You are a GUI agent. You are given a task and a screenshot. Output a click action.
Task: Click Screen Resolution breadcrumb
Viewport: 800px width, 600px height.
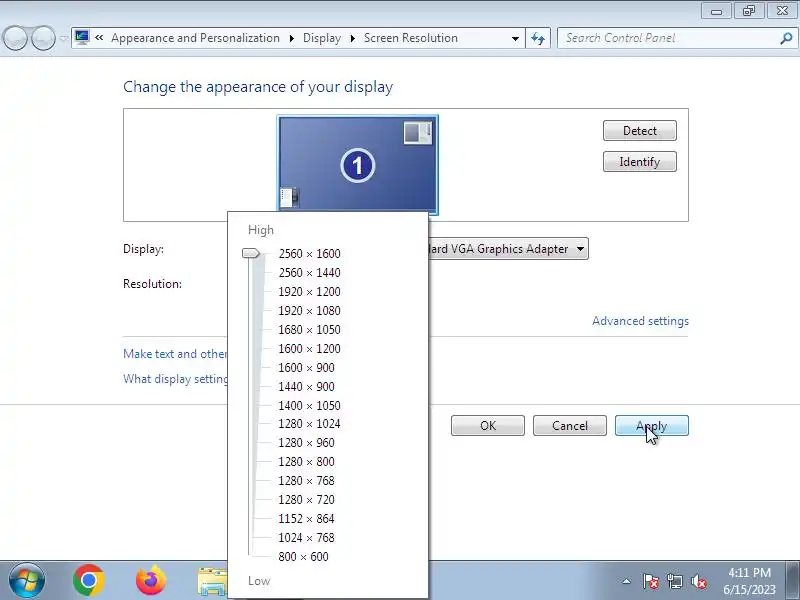411,38
